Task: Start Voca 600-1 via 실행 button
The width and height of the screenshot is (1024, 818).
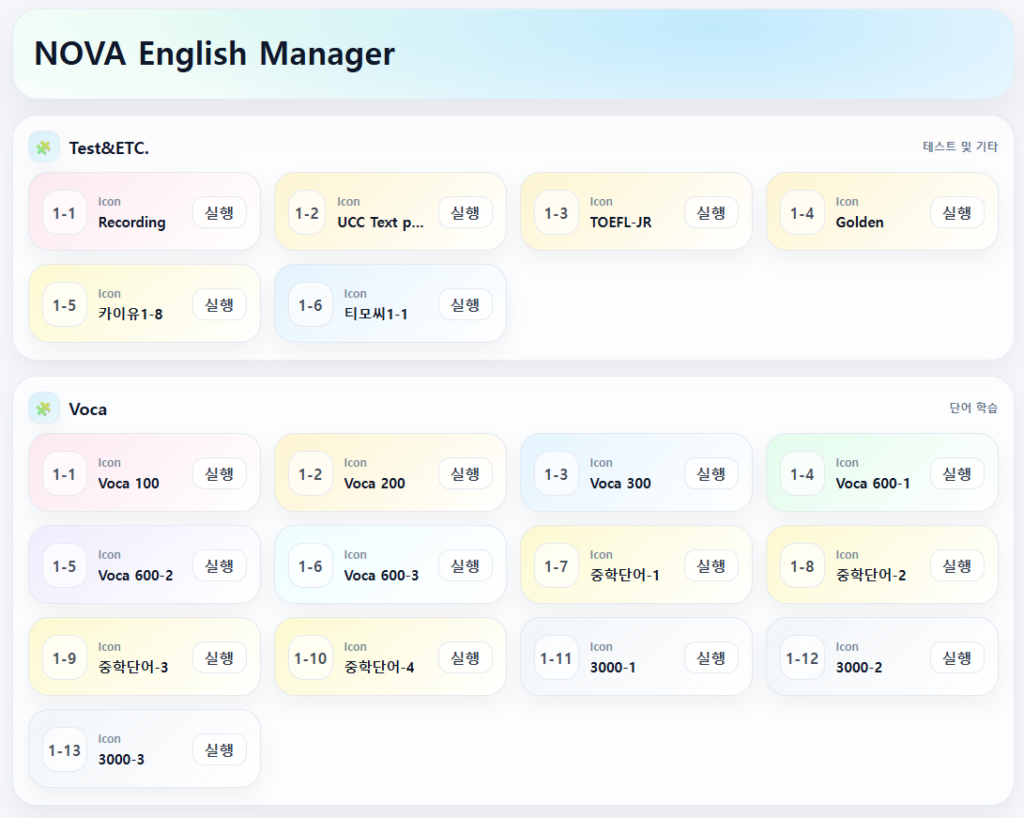Action: tap(957, 473)
